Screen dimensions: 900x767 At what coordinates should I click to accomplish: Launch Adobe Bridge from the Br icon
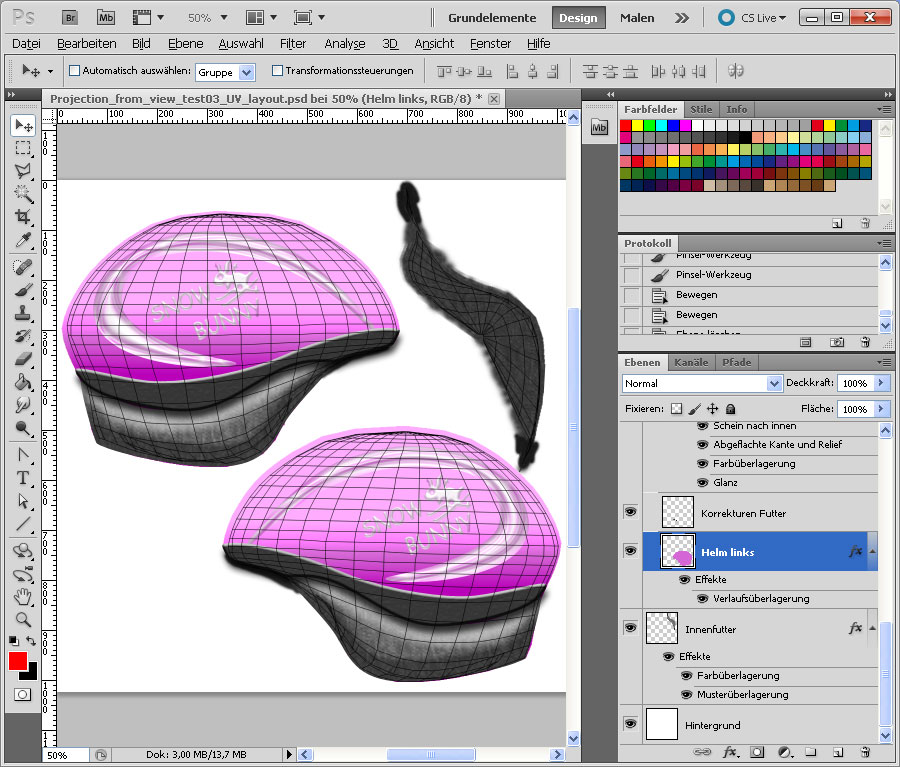point(71,17)
